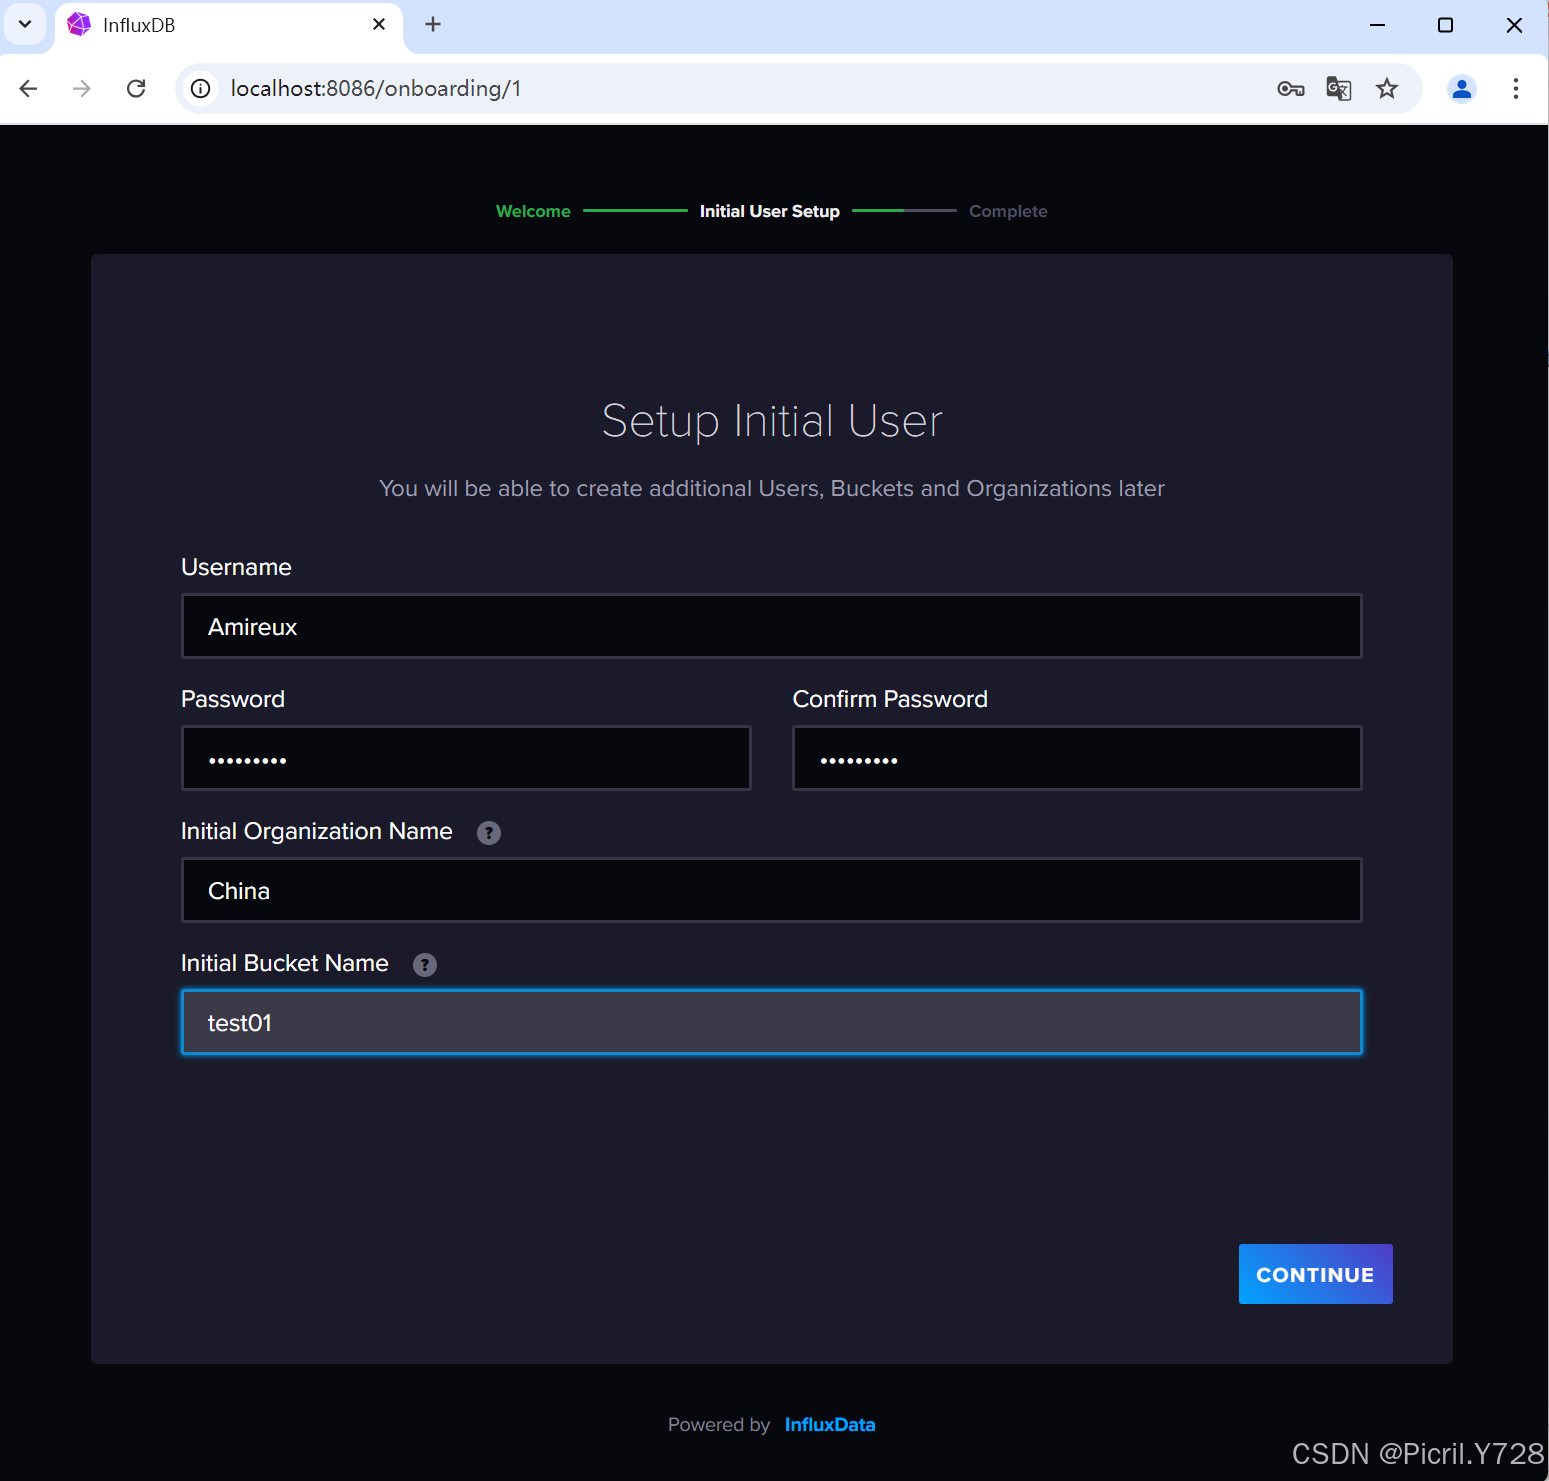Open a new tab with the plus button
The height and width of the screenshot is (1481, 1549).
[x=432, y=24]
